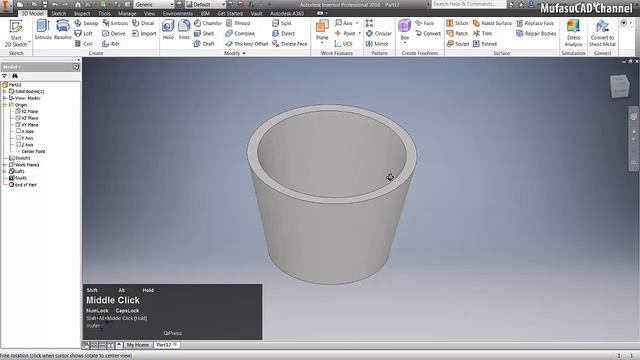
Task: Switch to the Sketch ribbon tab
Action: (59, 13)
